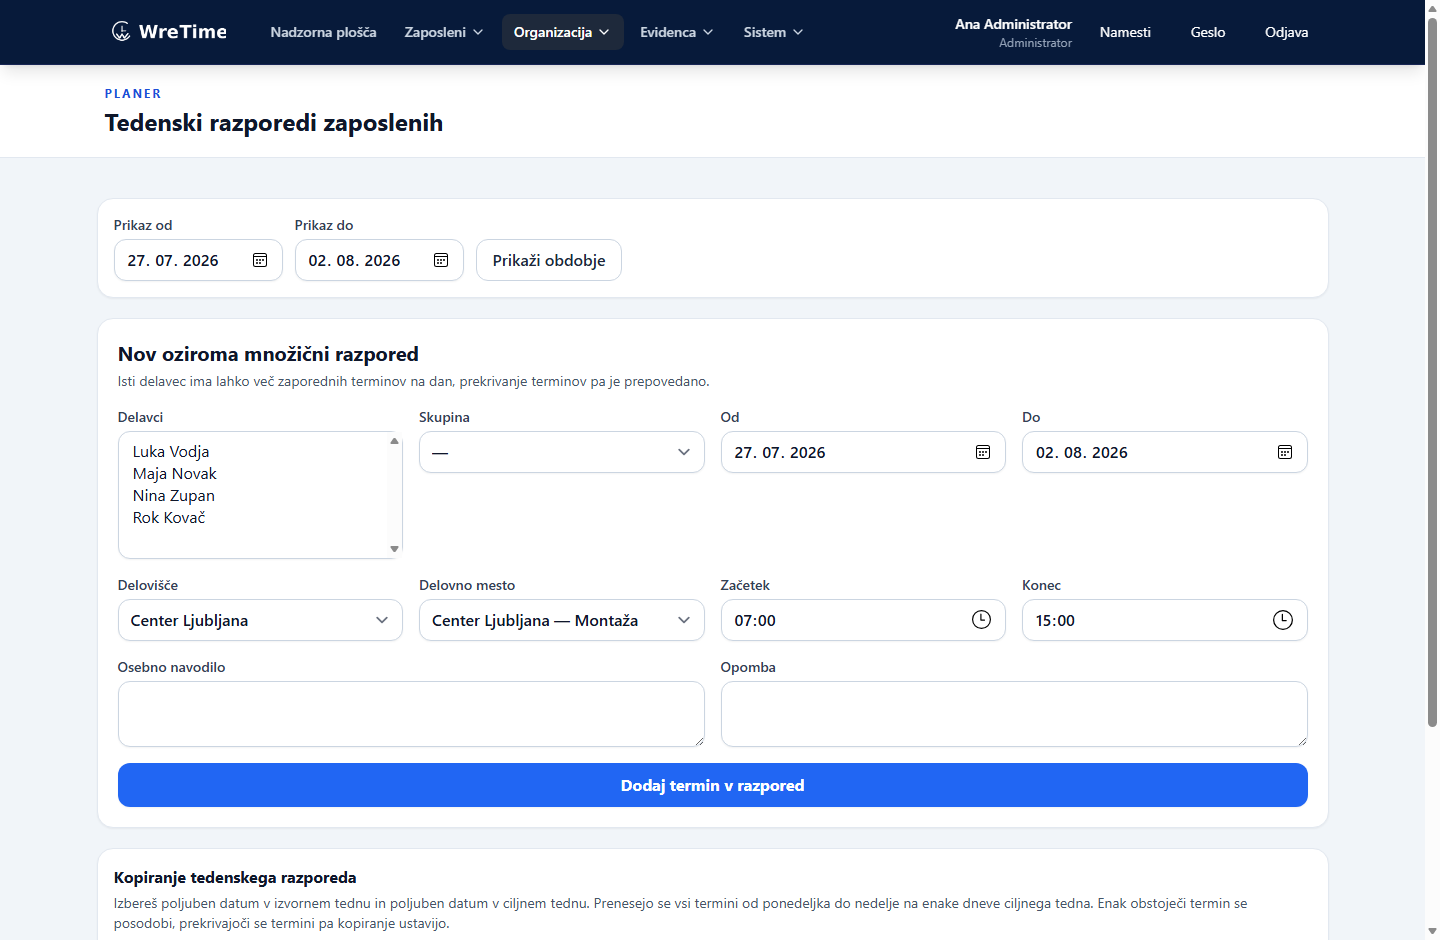Open the Zaposleni menu
This screenshot has height=940, width=1440.
coord(444,32)
